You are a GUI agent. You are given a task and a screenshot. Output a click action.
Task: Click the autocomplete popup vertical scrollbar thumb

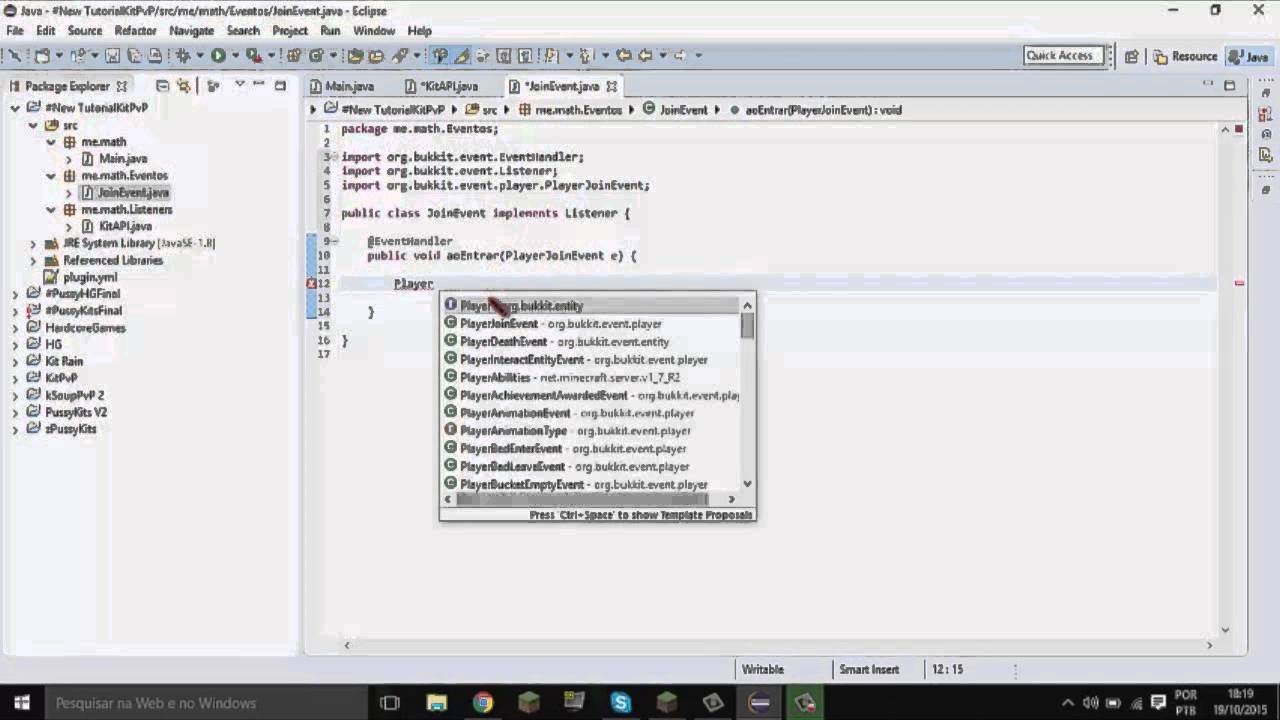coord(747,326)
